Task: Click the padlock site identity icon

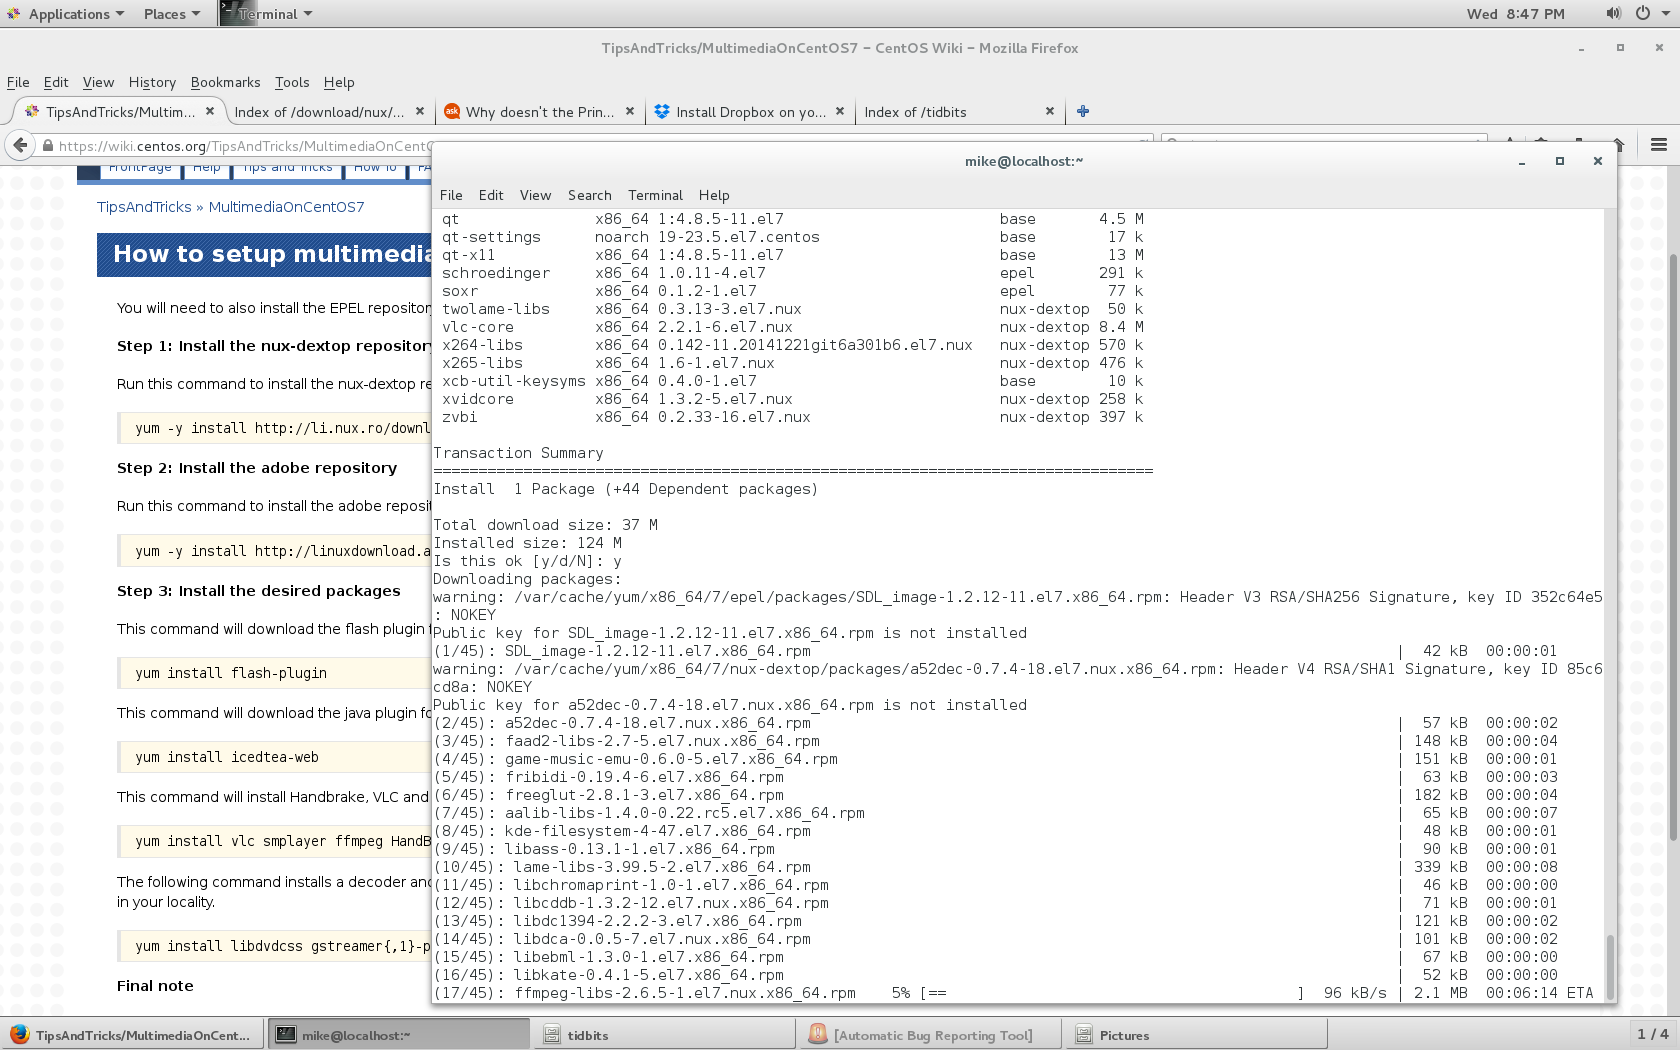Action: coord(47,146)
